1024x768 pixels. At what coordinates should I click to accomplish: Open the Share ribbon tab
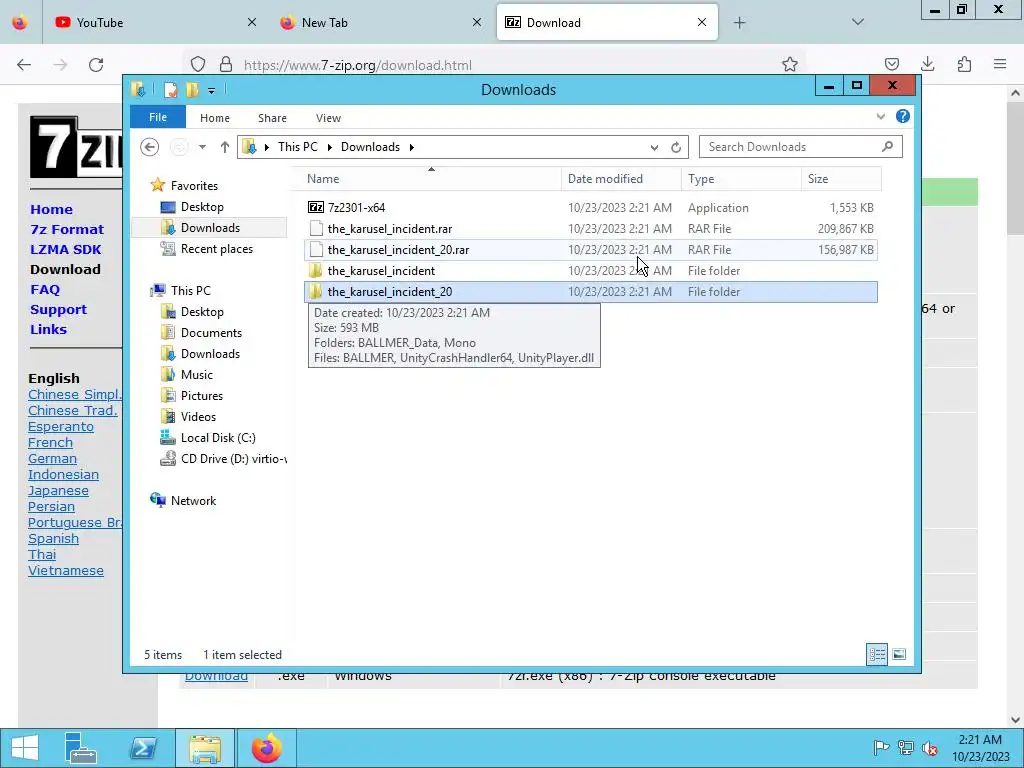coord(272,118)
